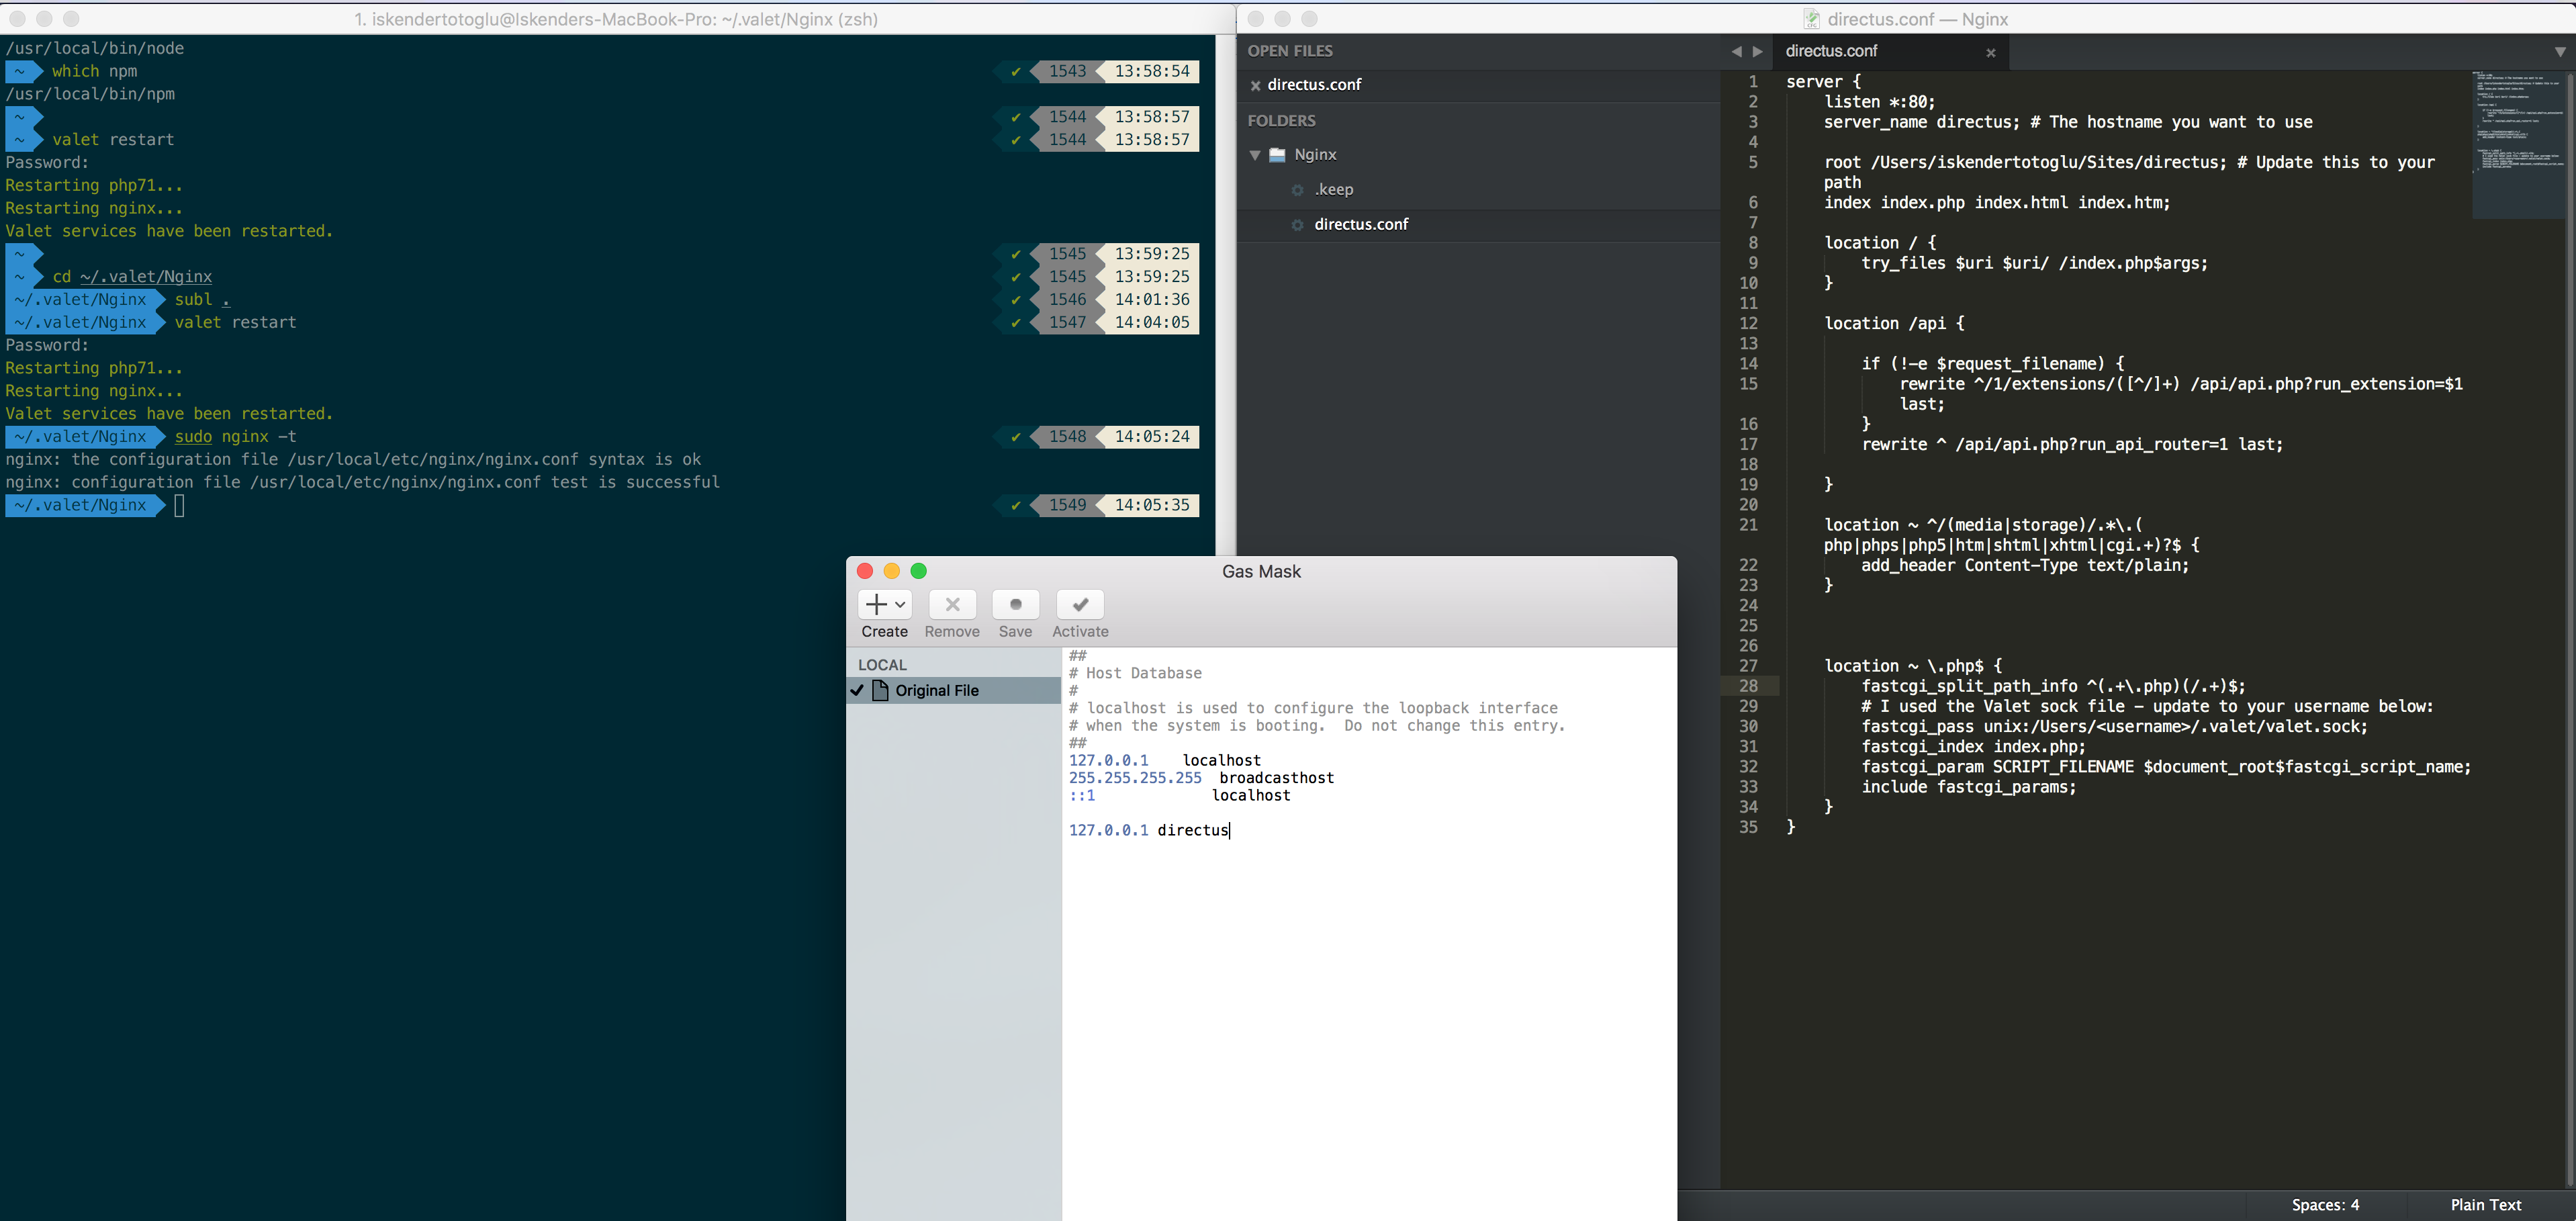Open the tab list dropdown triangle
2576x1221 pixels.
pyautogui.click(x=2559, y=52)
